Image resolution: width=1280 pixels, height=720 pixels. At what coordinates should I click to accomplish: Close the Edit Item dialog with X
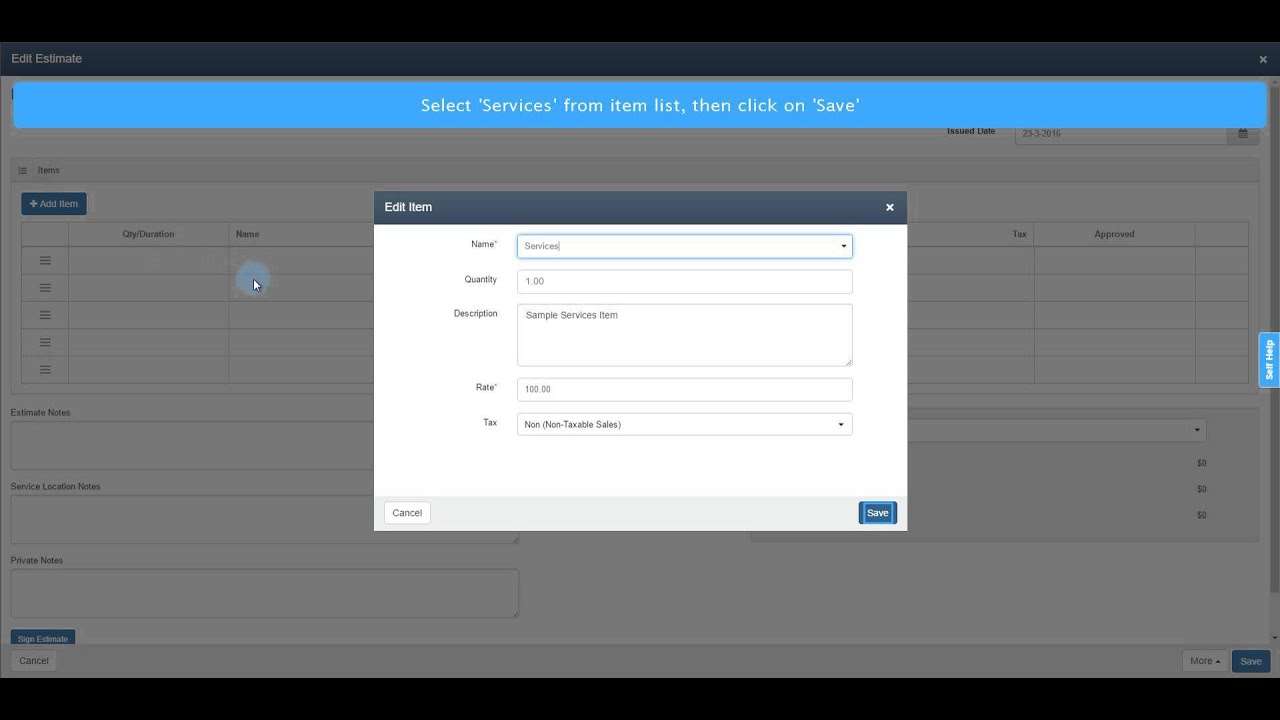[889, 207]
